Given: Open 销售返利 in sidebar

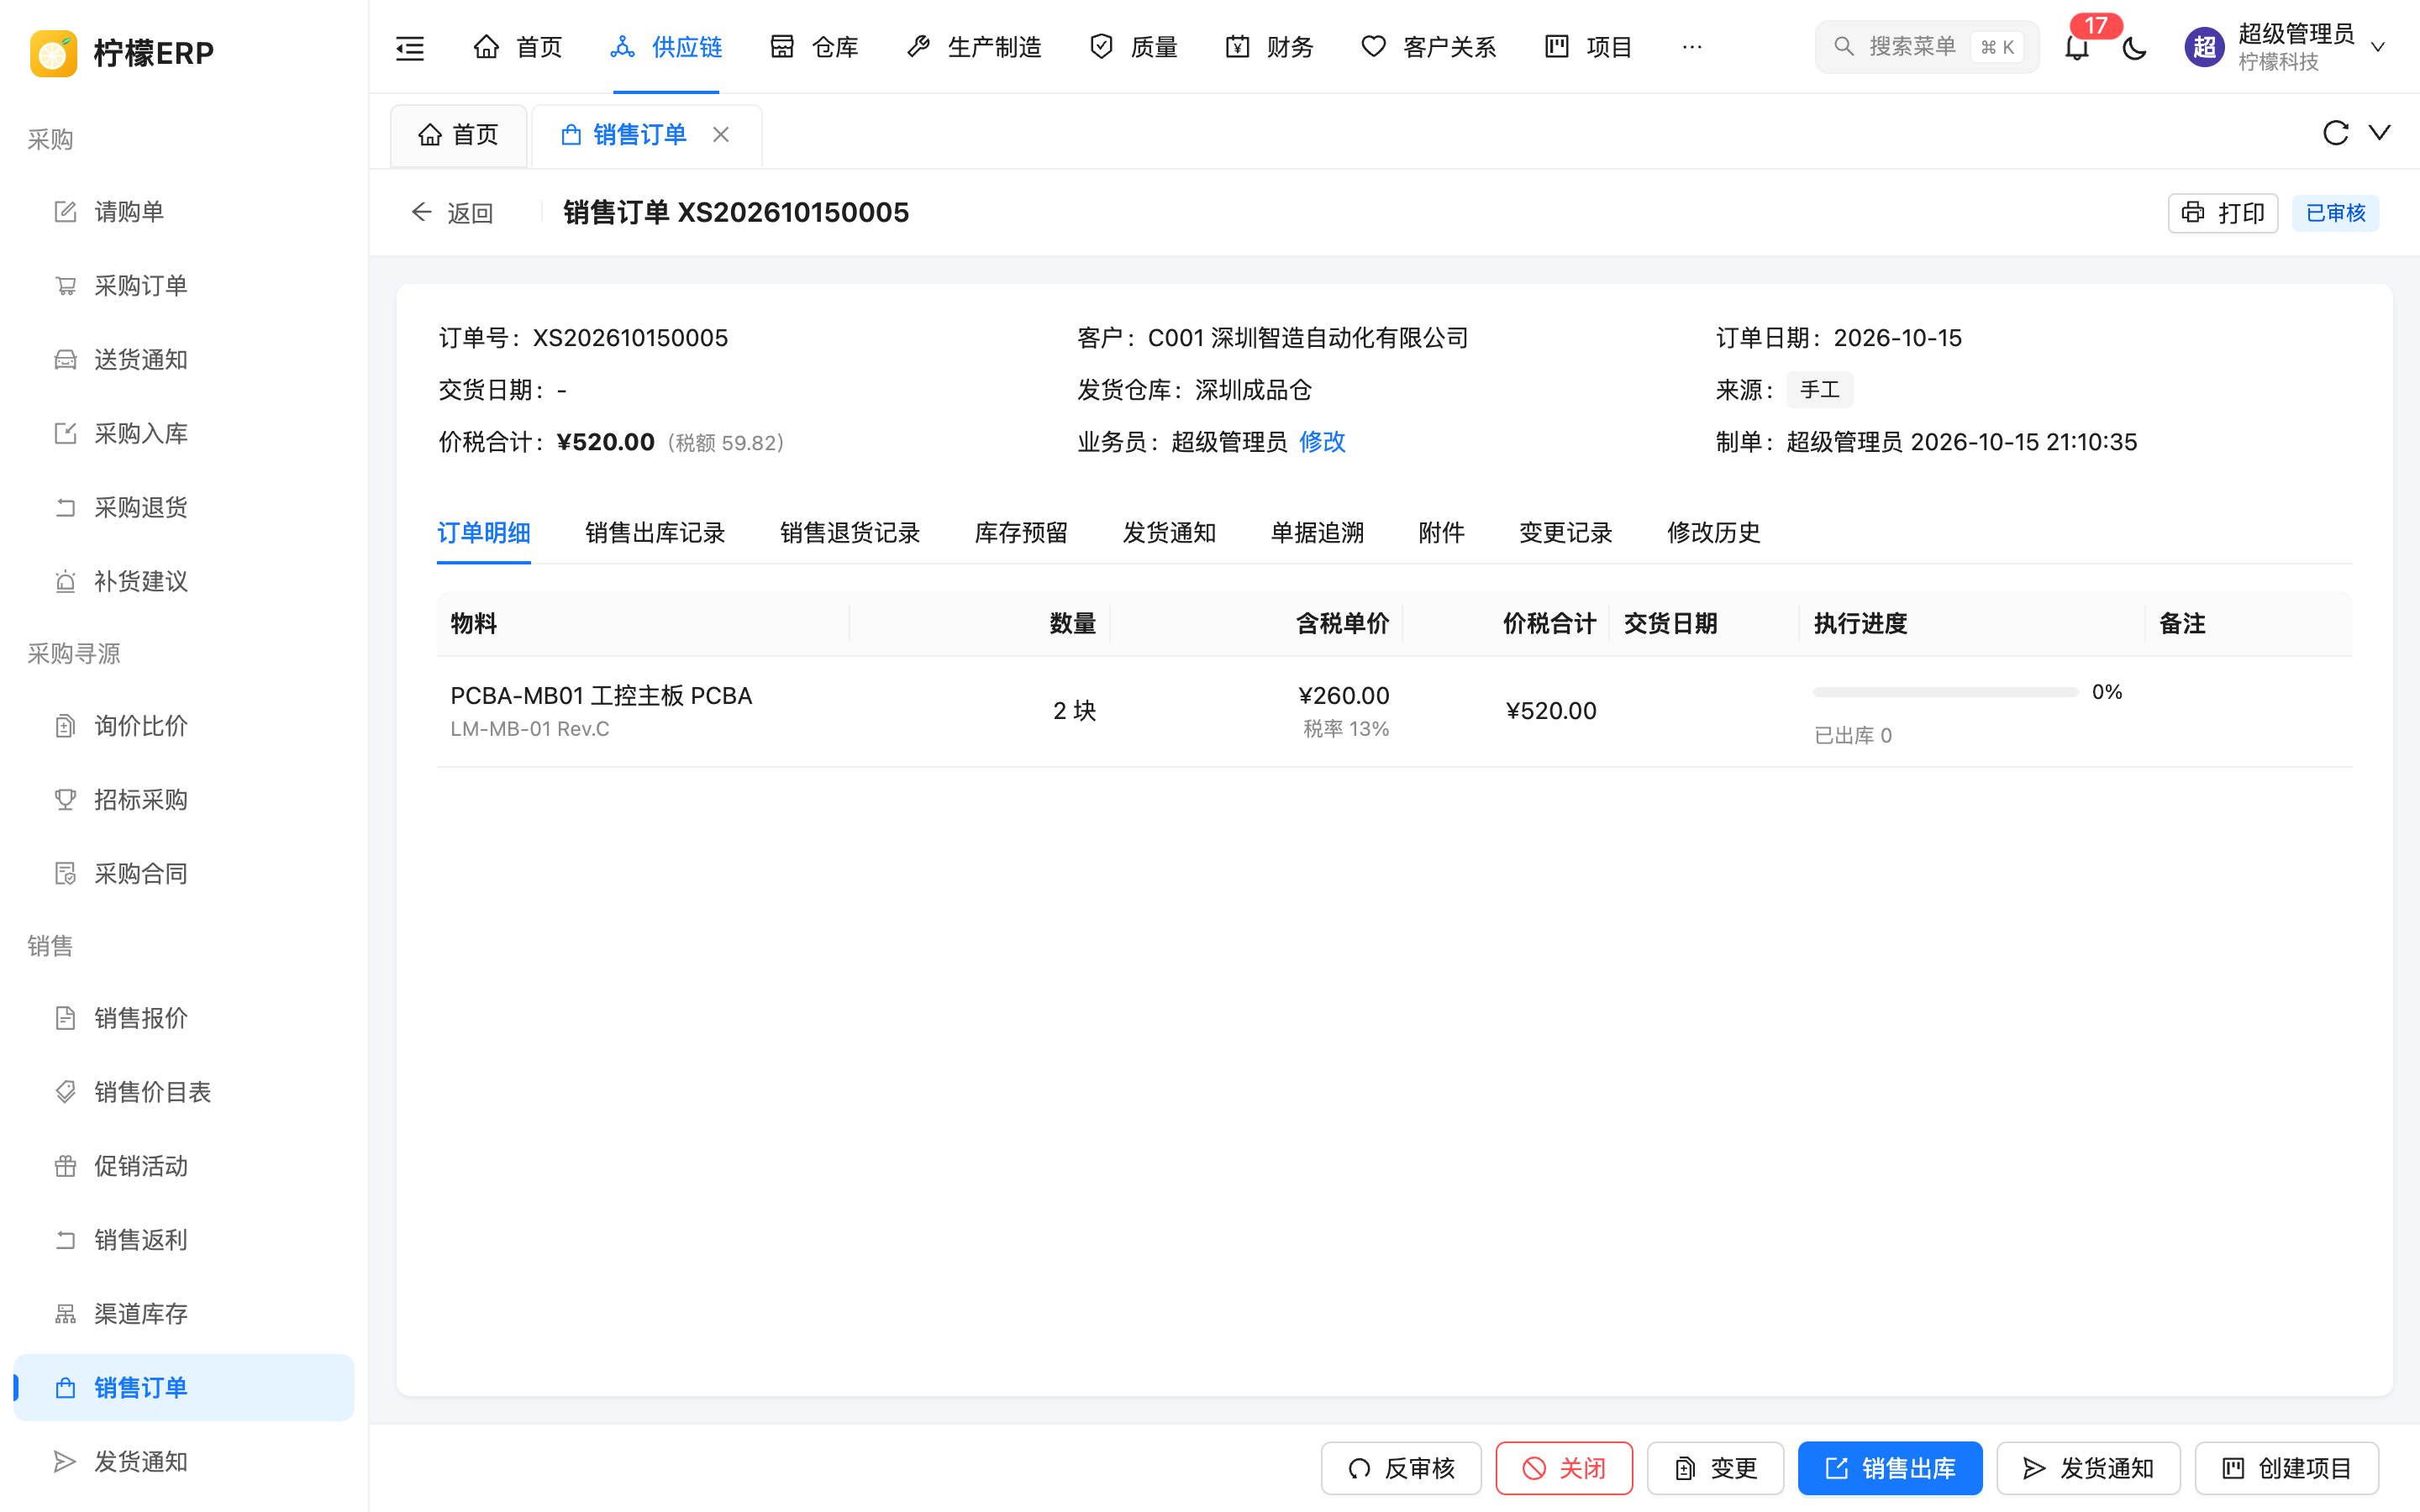Looking at the screenshot, I should tap(184, 1240).
